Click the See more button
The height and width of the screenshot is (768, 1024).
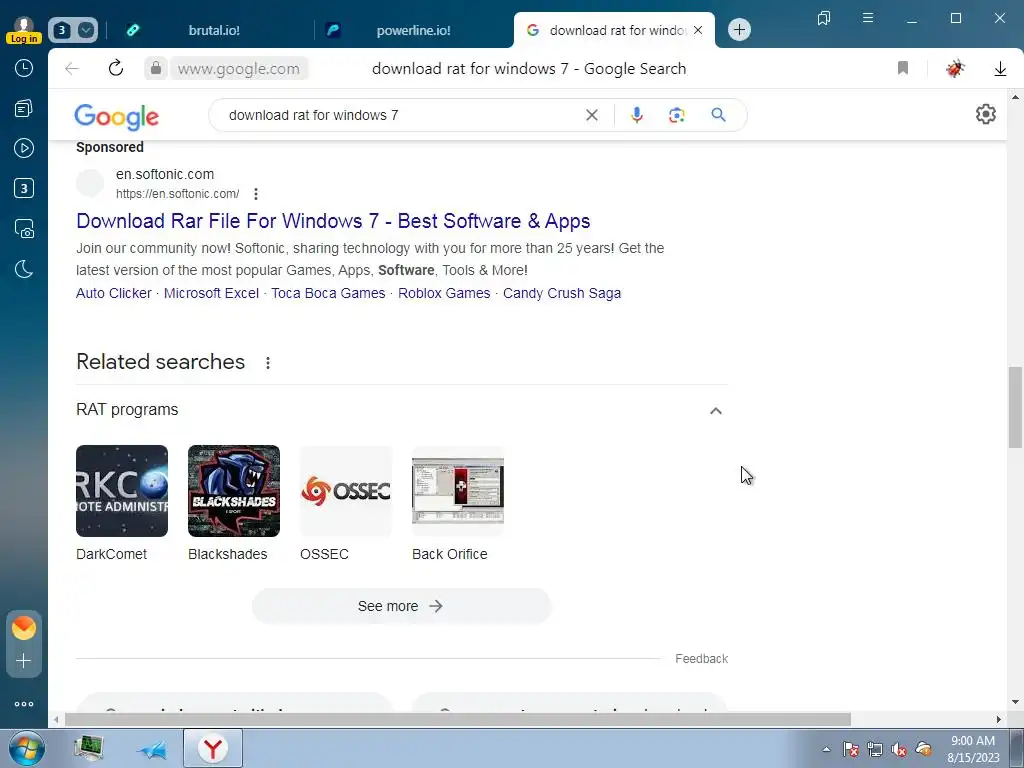(x=402, y=606)
